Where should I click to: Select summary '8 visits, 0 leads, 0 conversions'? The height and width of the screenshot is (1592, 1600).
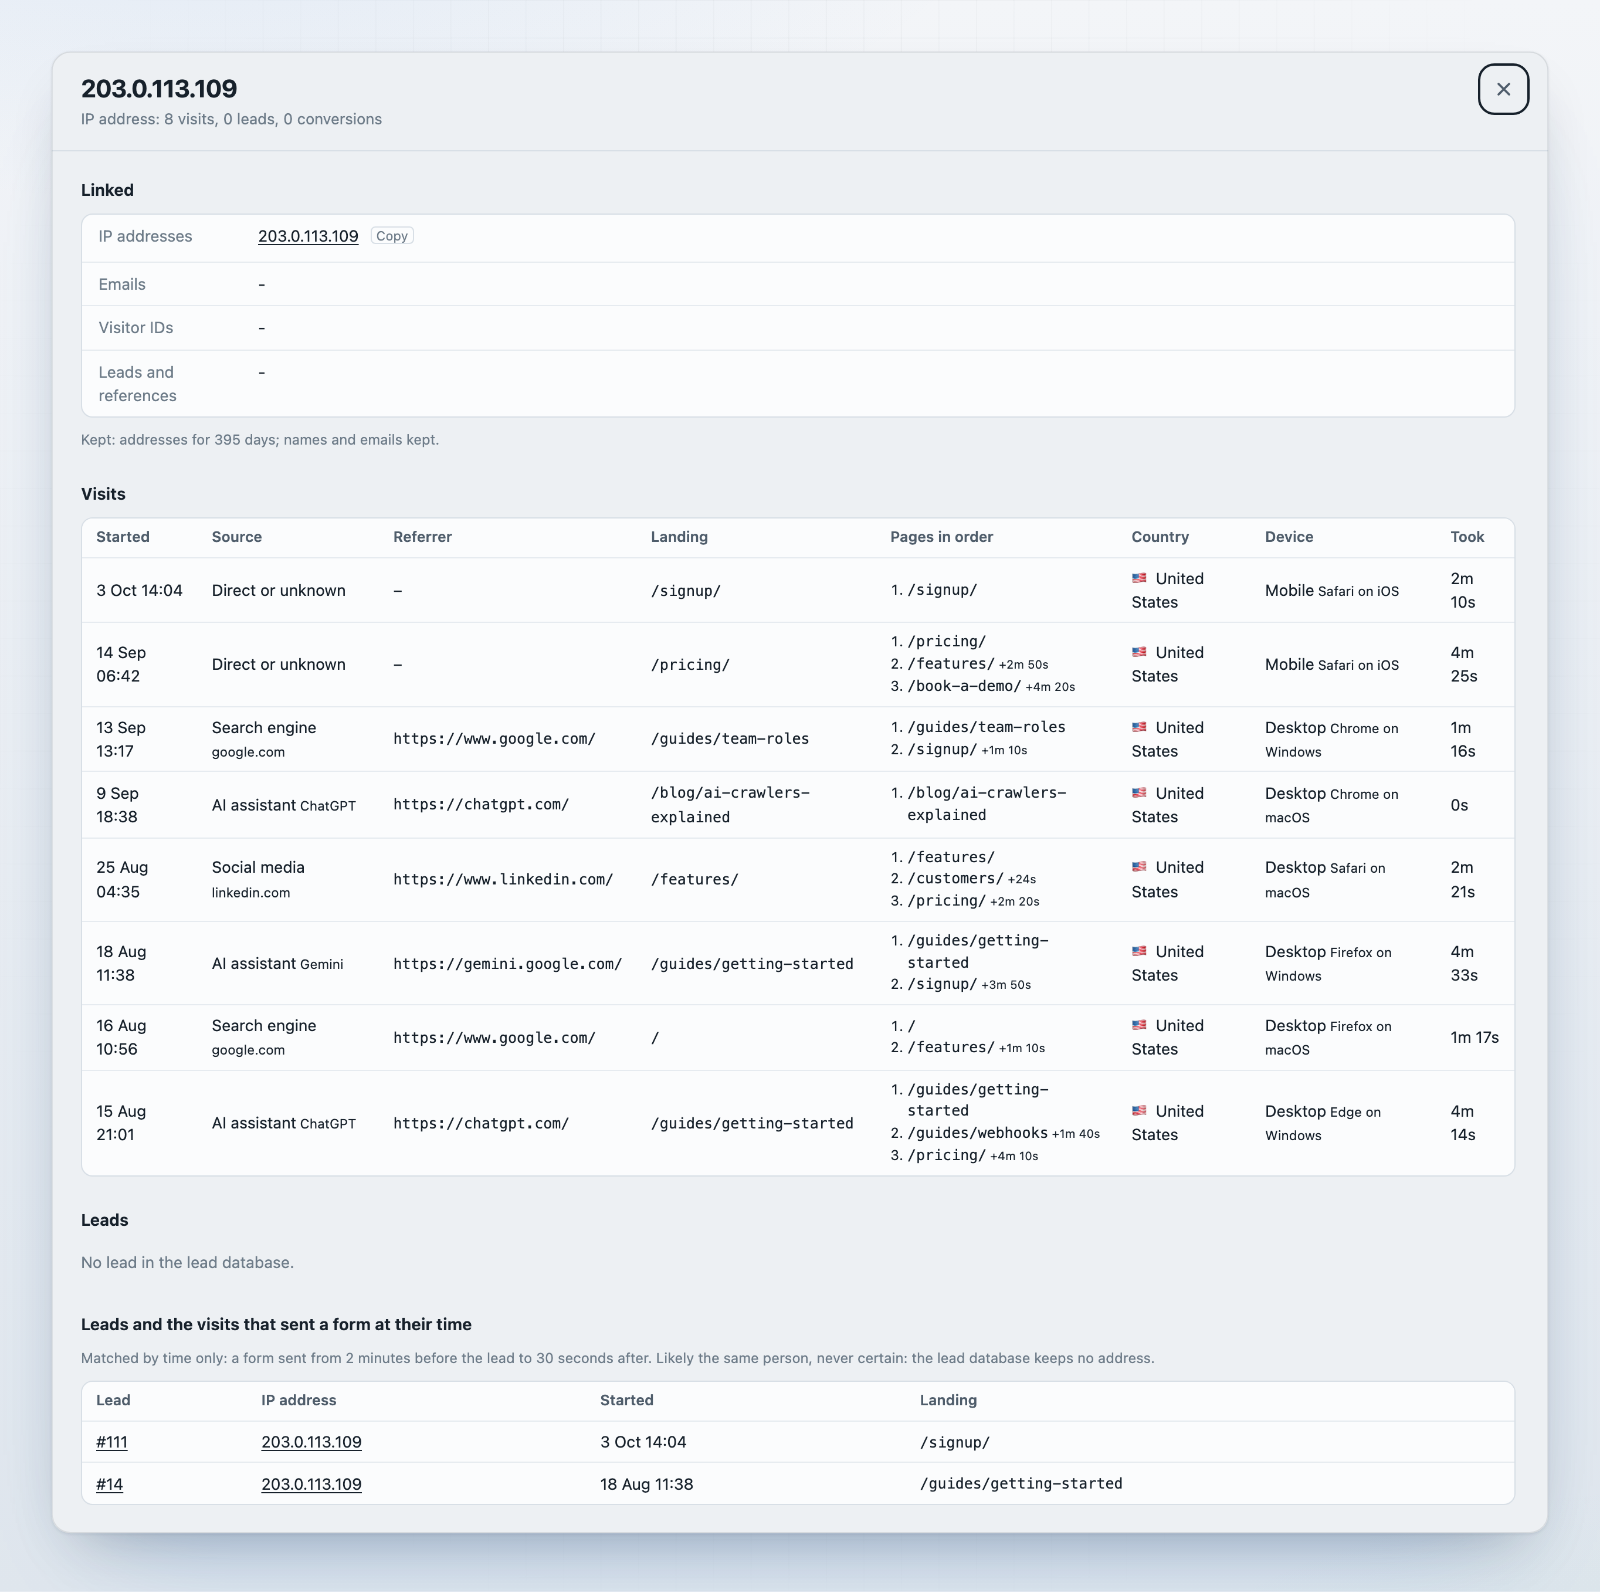(273, 119)
